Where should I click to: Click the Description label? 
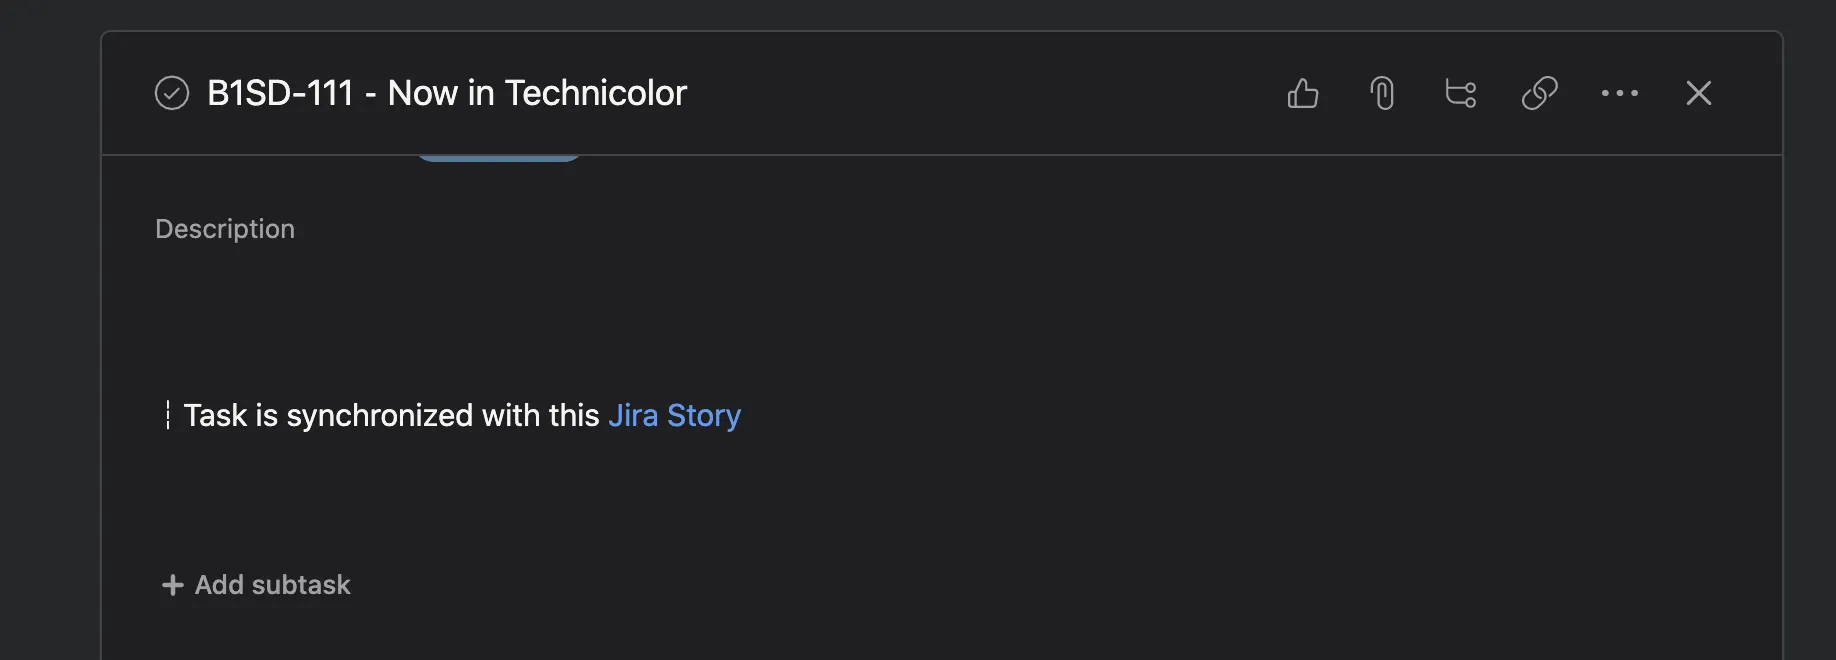pos(225,229)
